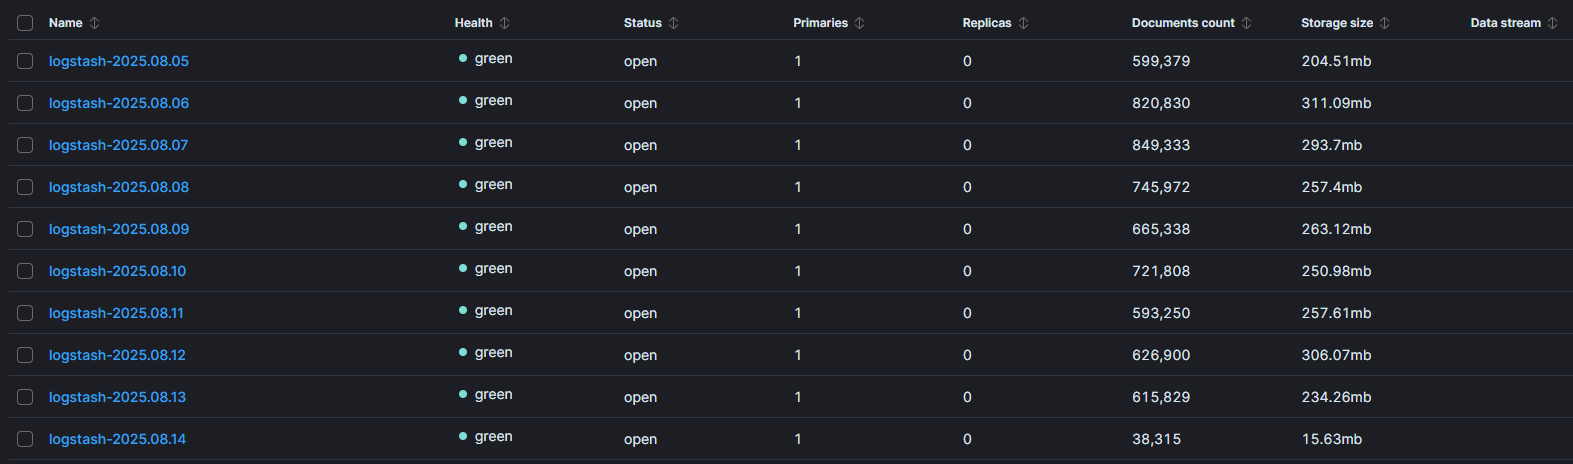Open logstash-2025.08.08 index
This screenshot has width=1573, height=464.
(119, 187)
